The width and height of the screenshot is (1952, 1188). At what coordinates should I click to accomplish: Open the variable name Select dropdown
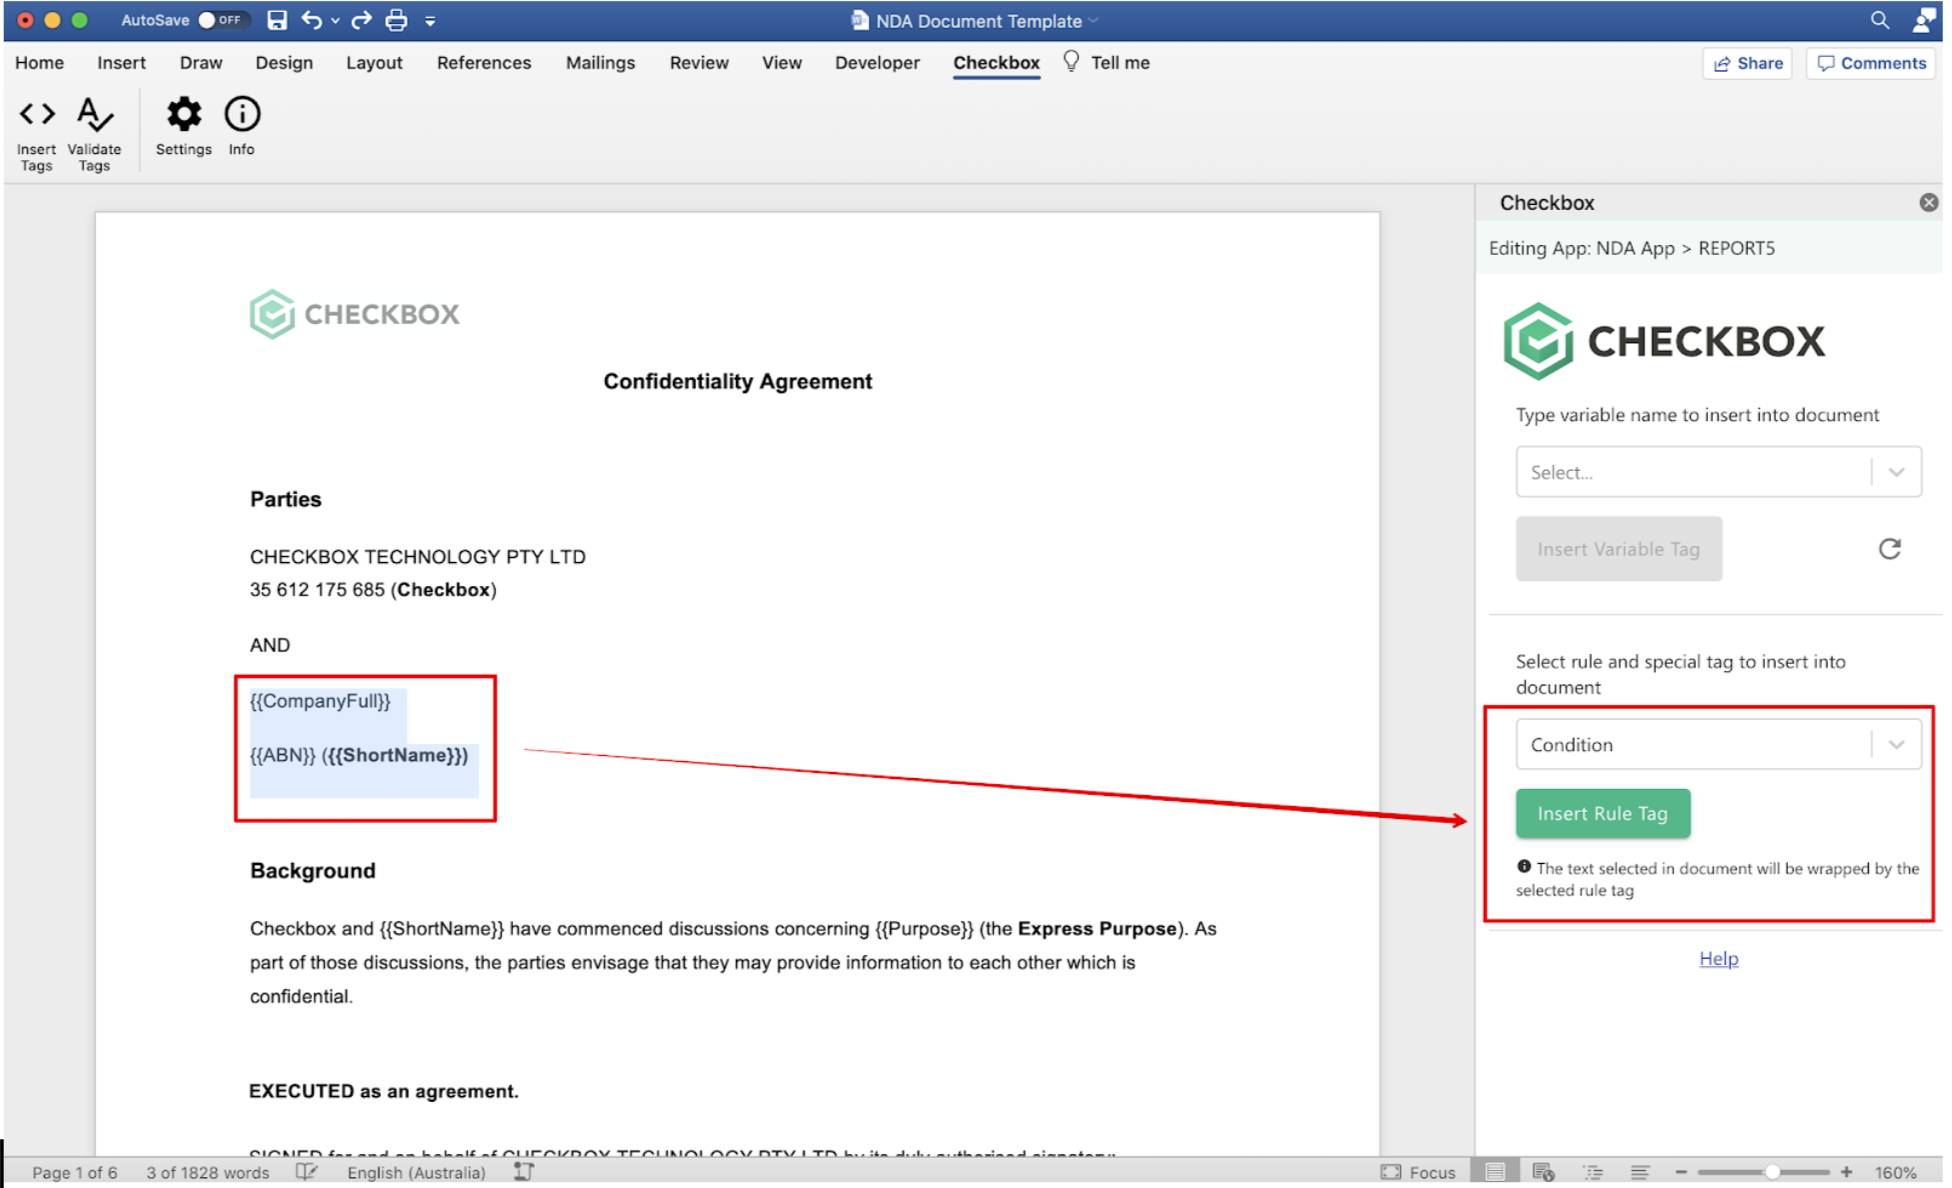[x=1718, y=472]
